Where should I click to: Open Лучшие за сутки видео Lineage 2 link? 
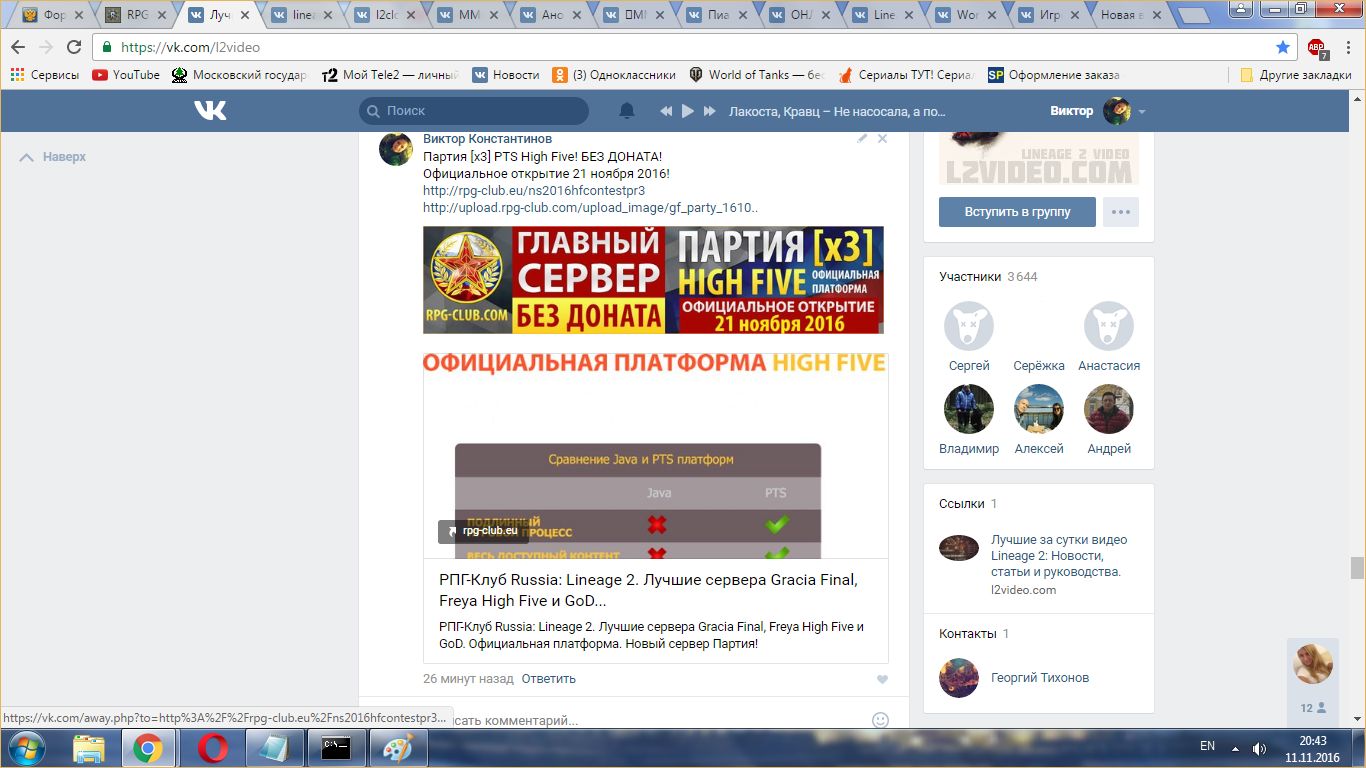[x=1059, y=556]
